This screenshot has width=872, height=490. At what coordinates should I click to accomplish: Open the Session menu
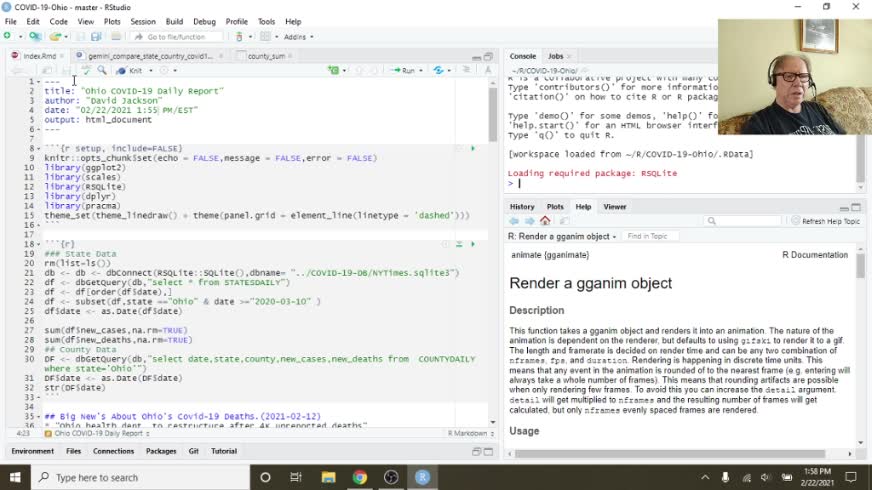pyautogui.click(x=143, y=22)
